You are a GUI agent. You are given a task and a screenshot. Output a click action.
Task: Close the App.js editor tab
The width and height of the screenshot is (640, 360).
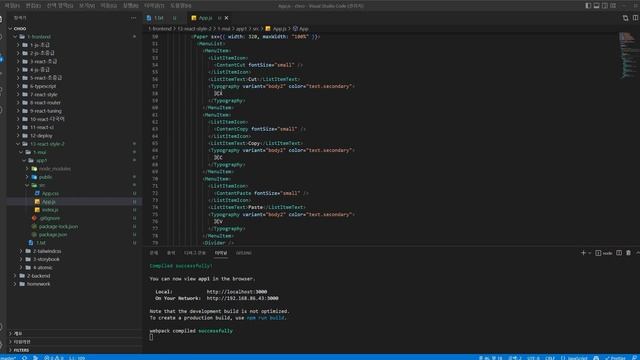pyautogui.click(x=227, y=18)
